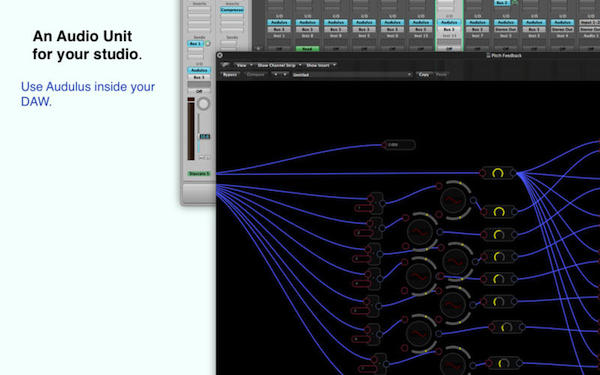Open Bus 3 output on highlighted mixer channel
Image resolution: width=600 pixels, height=375 pixels.
point(449,29)
